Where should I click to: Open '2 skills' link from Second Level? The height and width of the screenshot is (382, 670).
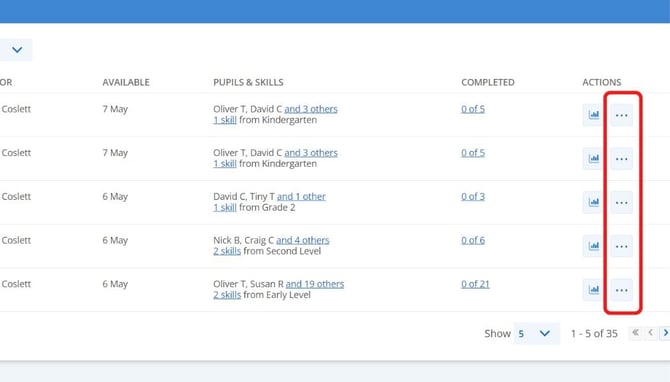227,251
